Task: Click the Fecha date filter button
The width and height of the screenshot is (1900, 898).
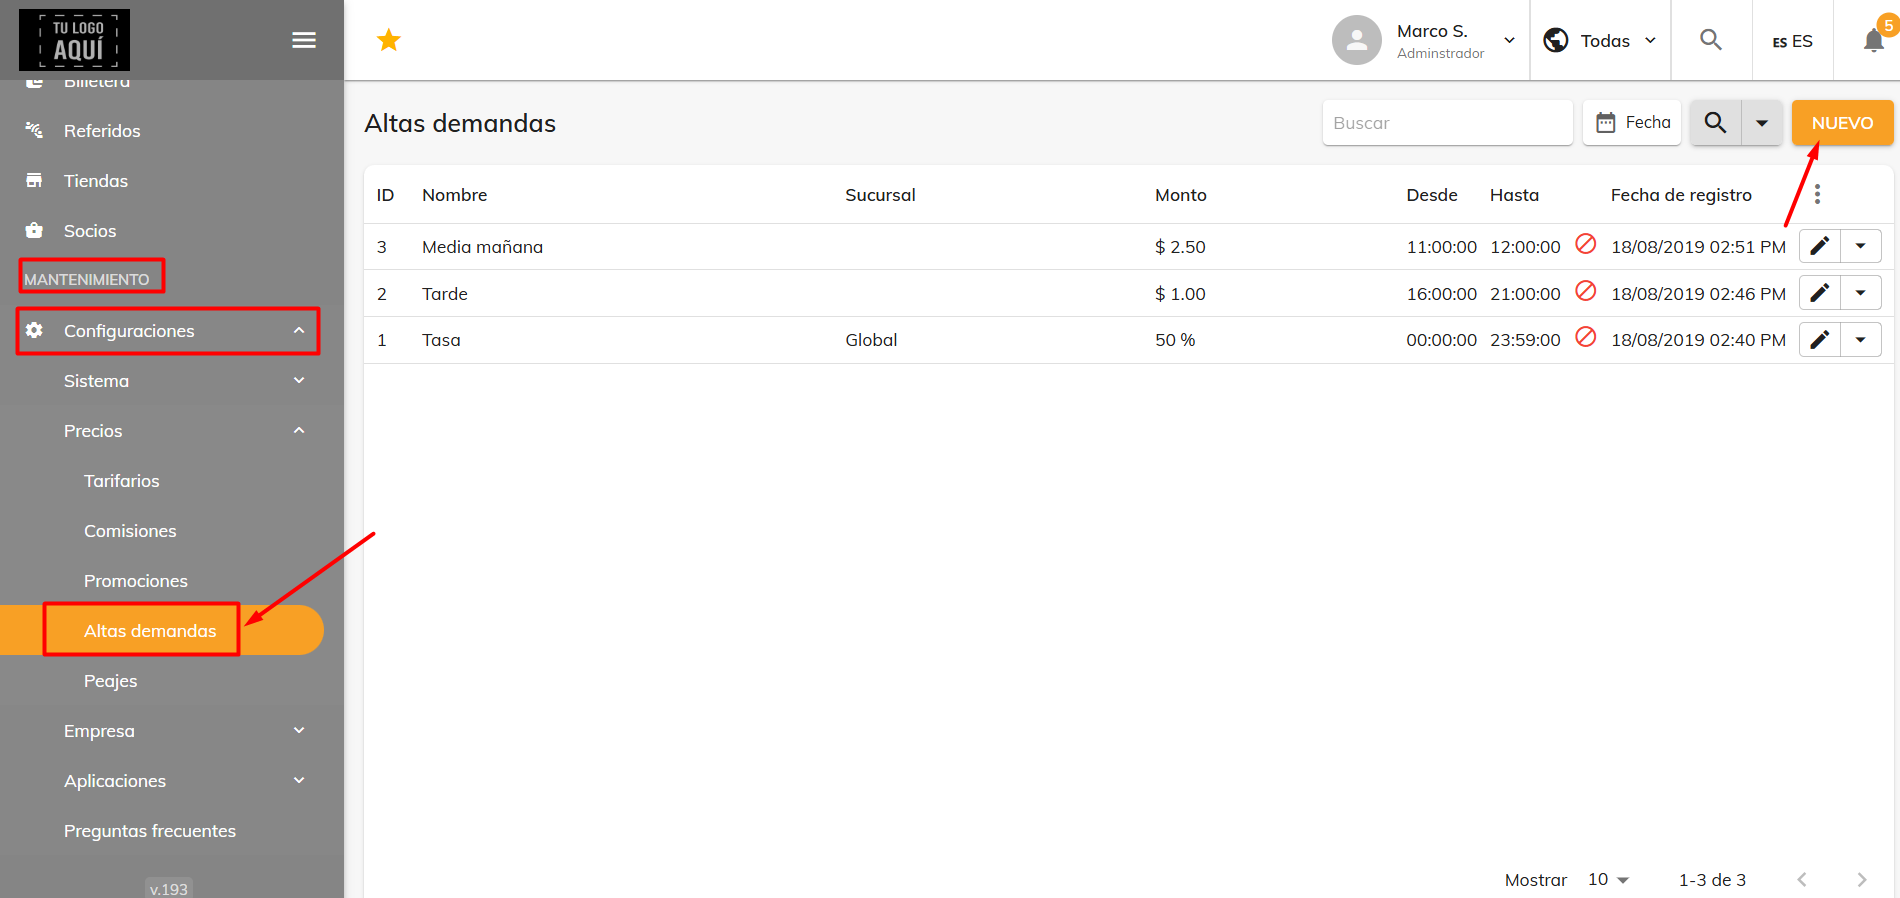Action: click(1632, 123)
